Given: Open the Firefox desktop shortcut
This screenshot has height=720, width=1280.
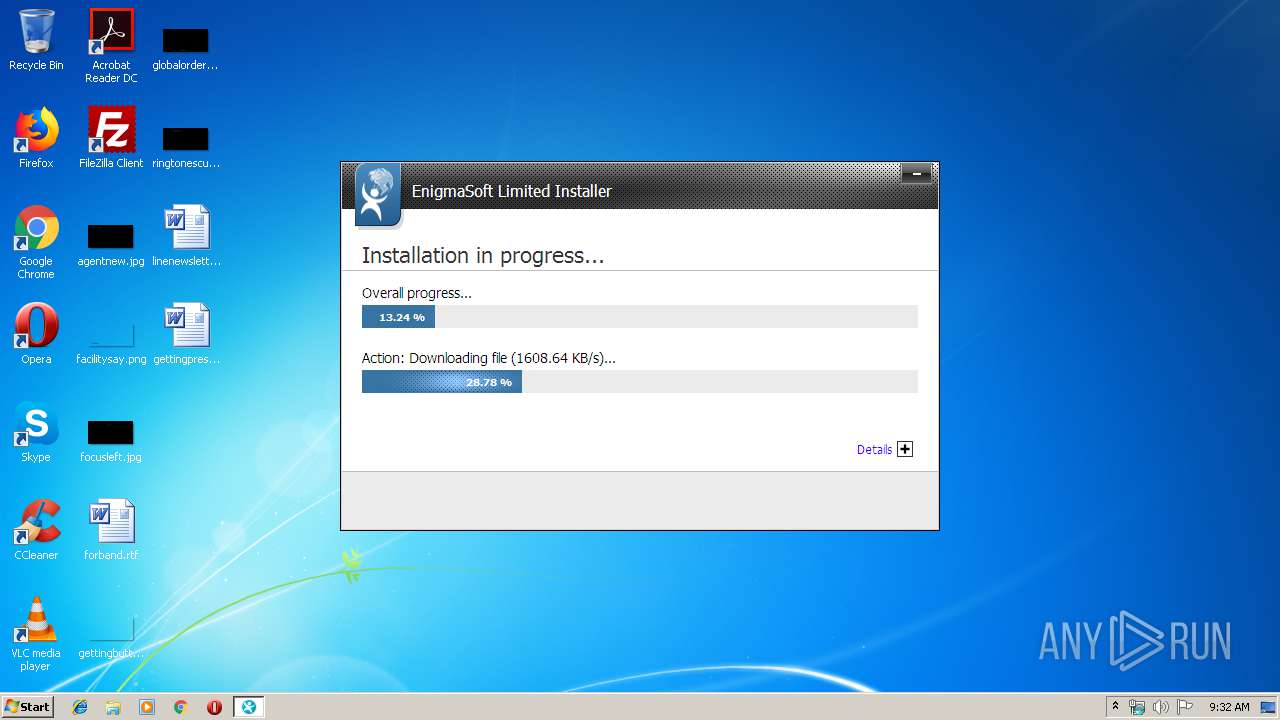Looking at the screenshot, I should tap(36, 138).
